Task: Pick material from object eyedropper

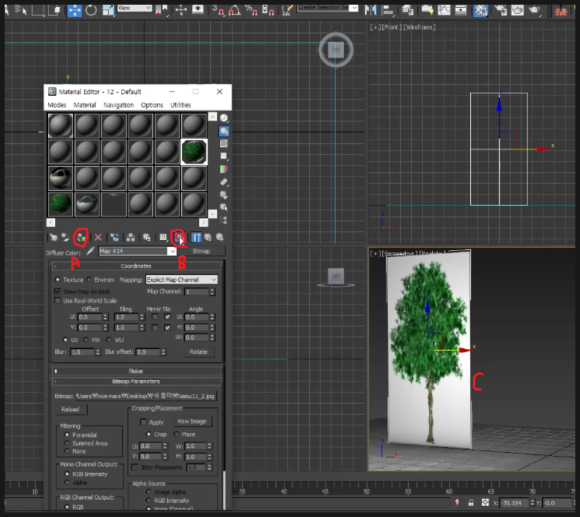Action: [x=90, y=251]
